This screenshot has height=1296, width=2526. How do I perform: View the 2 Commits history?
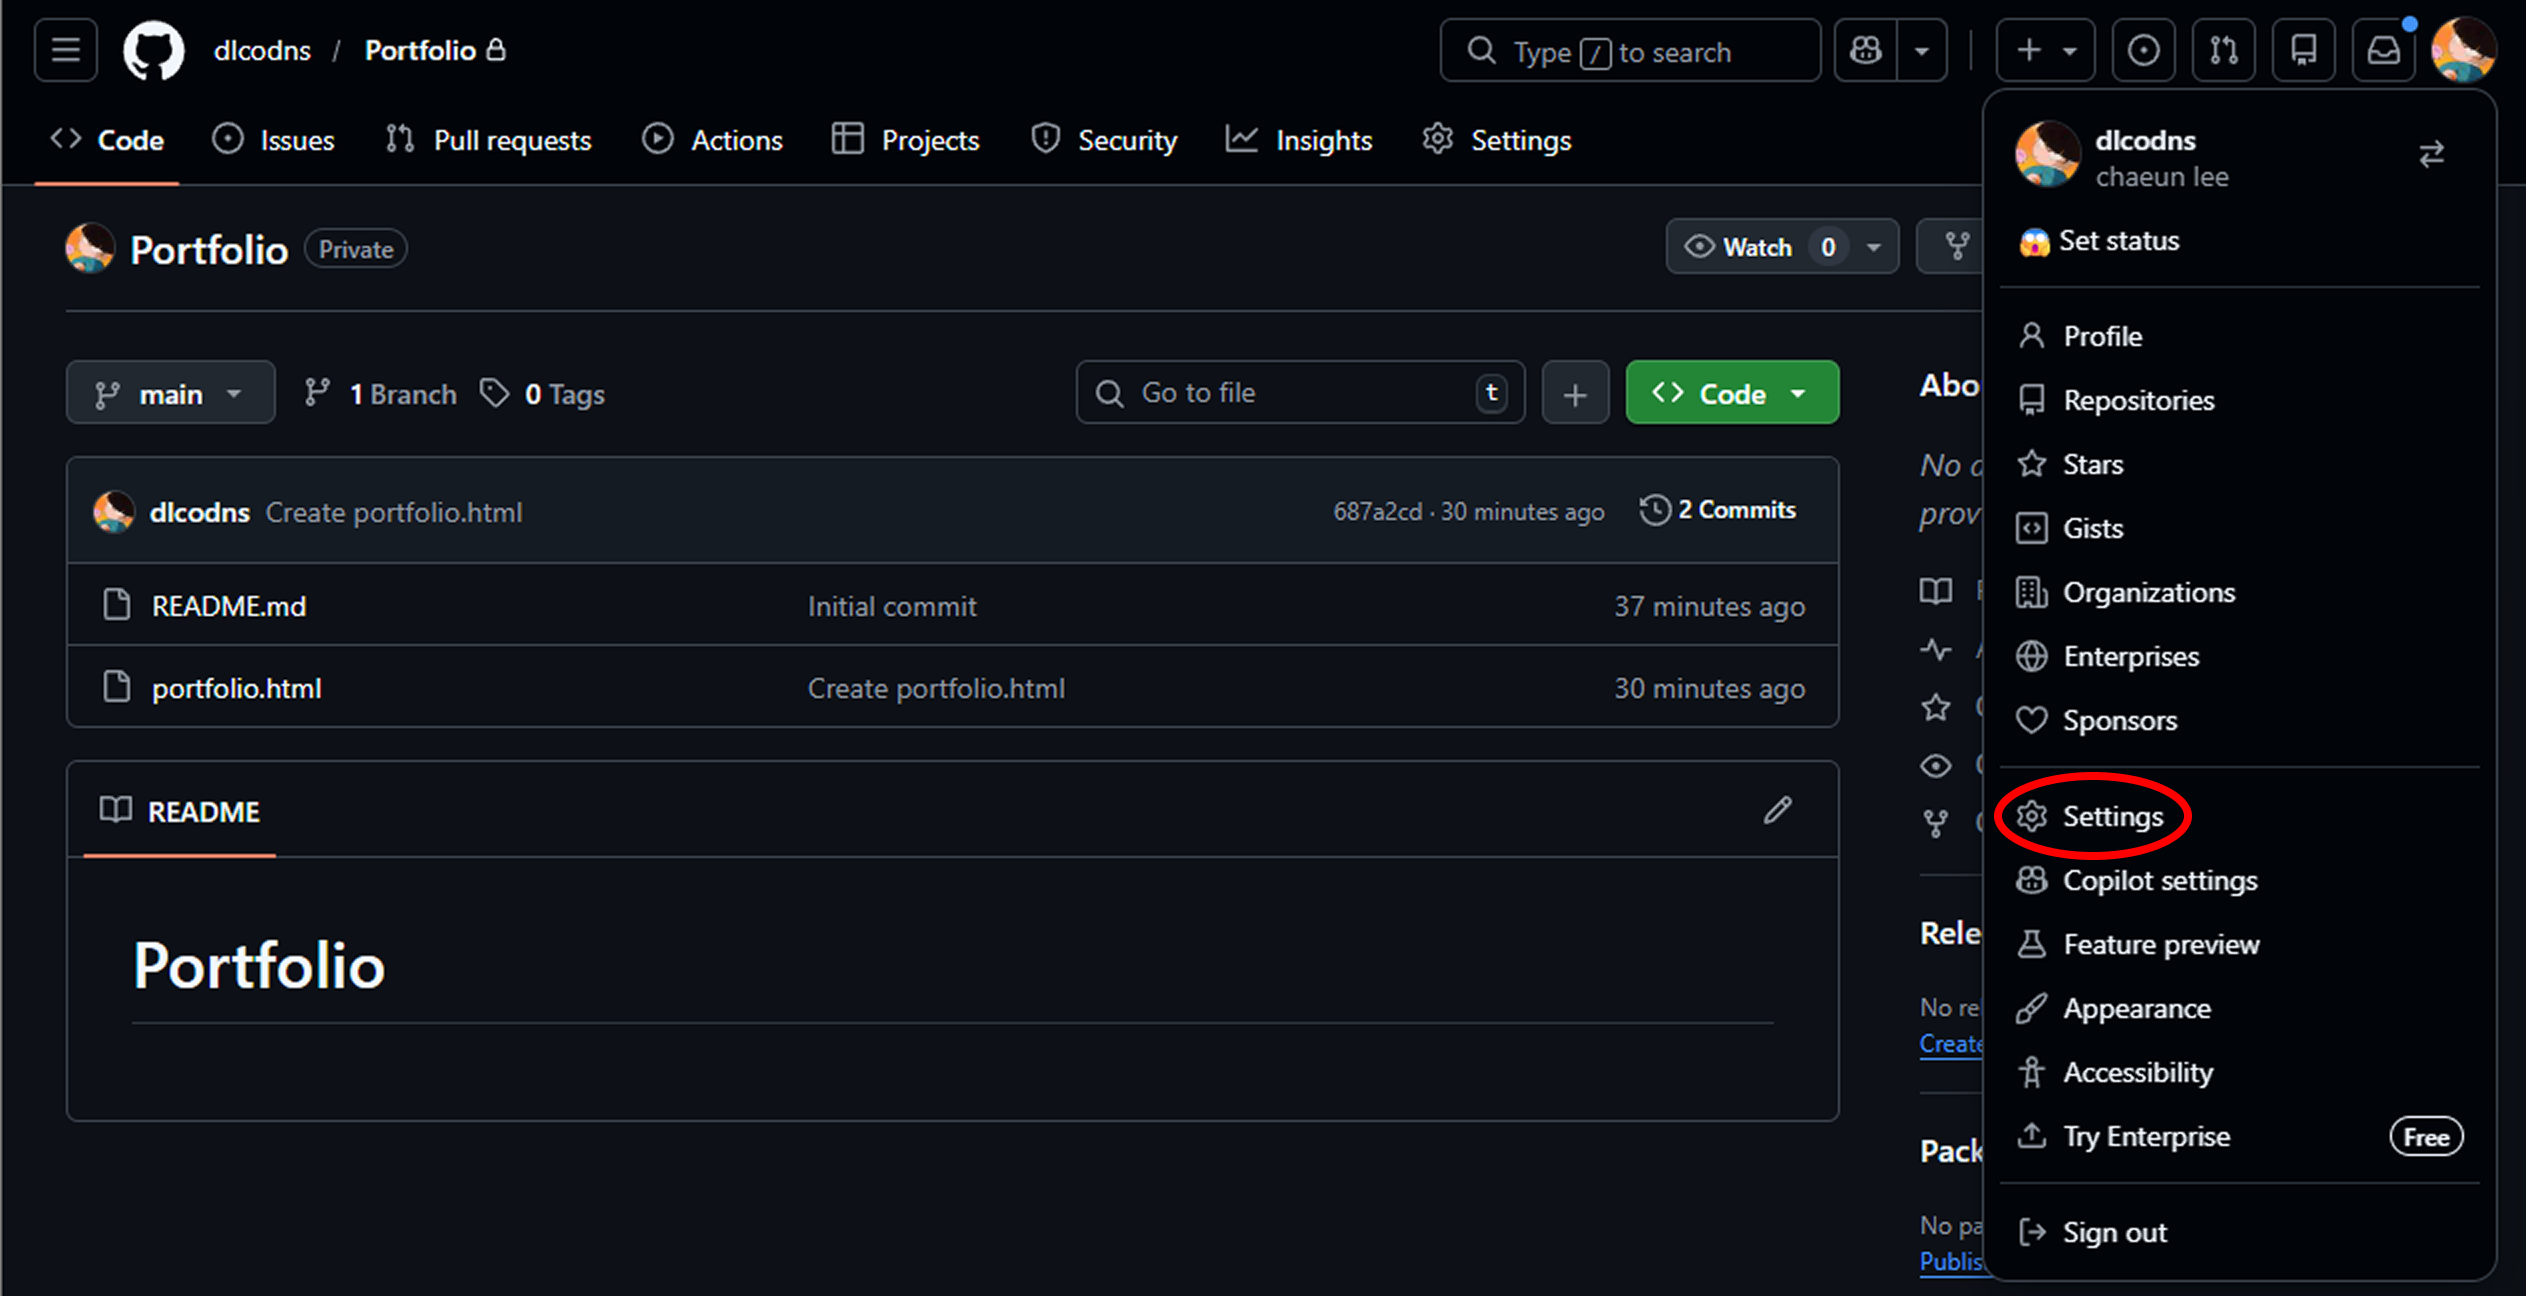1718,510
